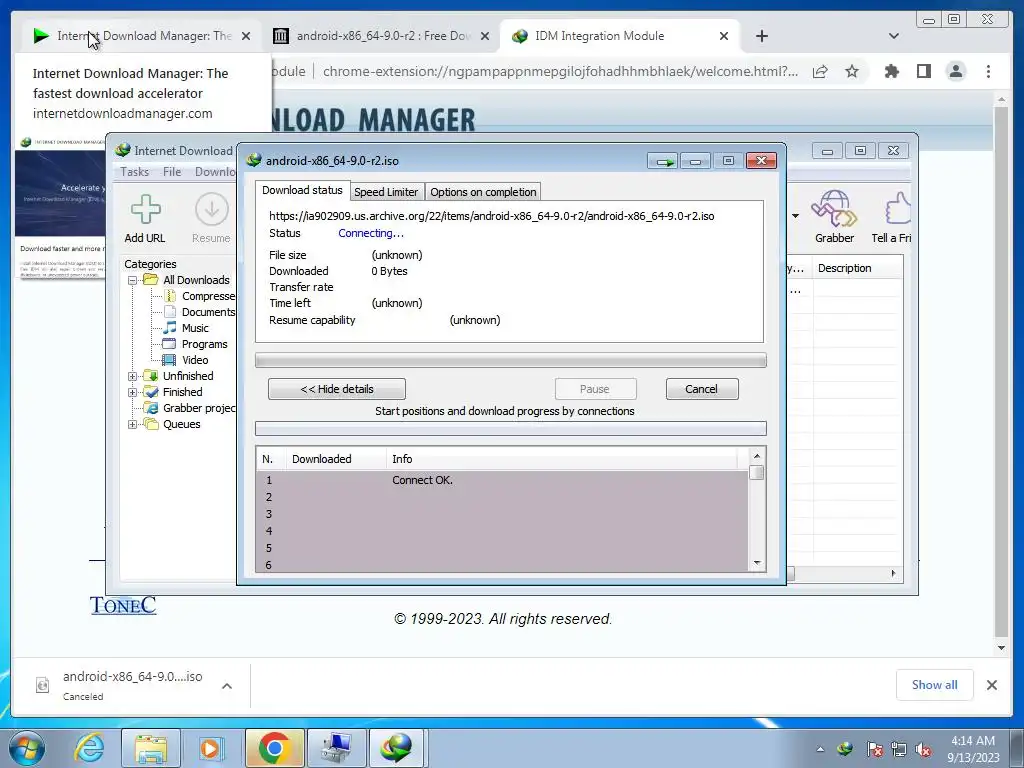
Task: Switch to the Speed Limiter tab
Action: pos(385,192)
